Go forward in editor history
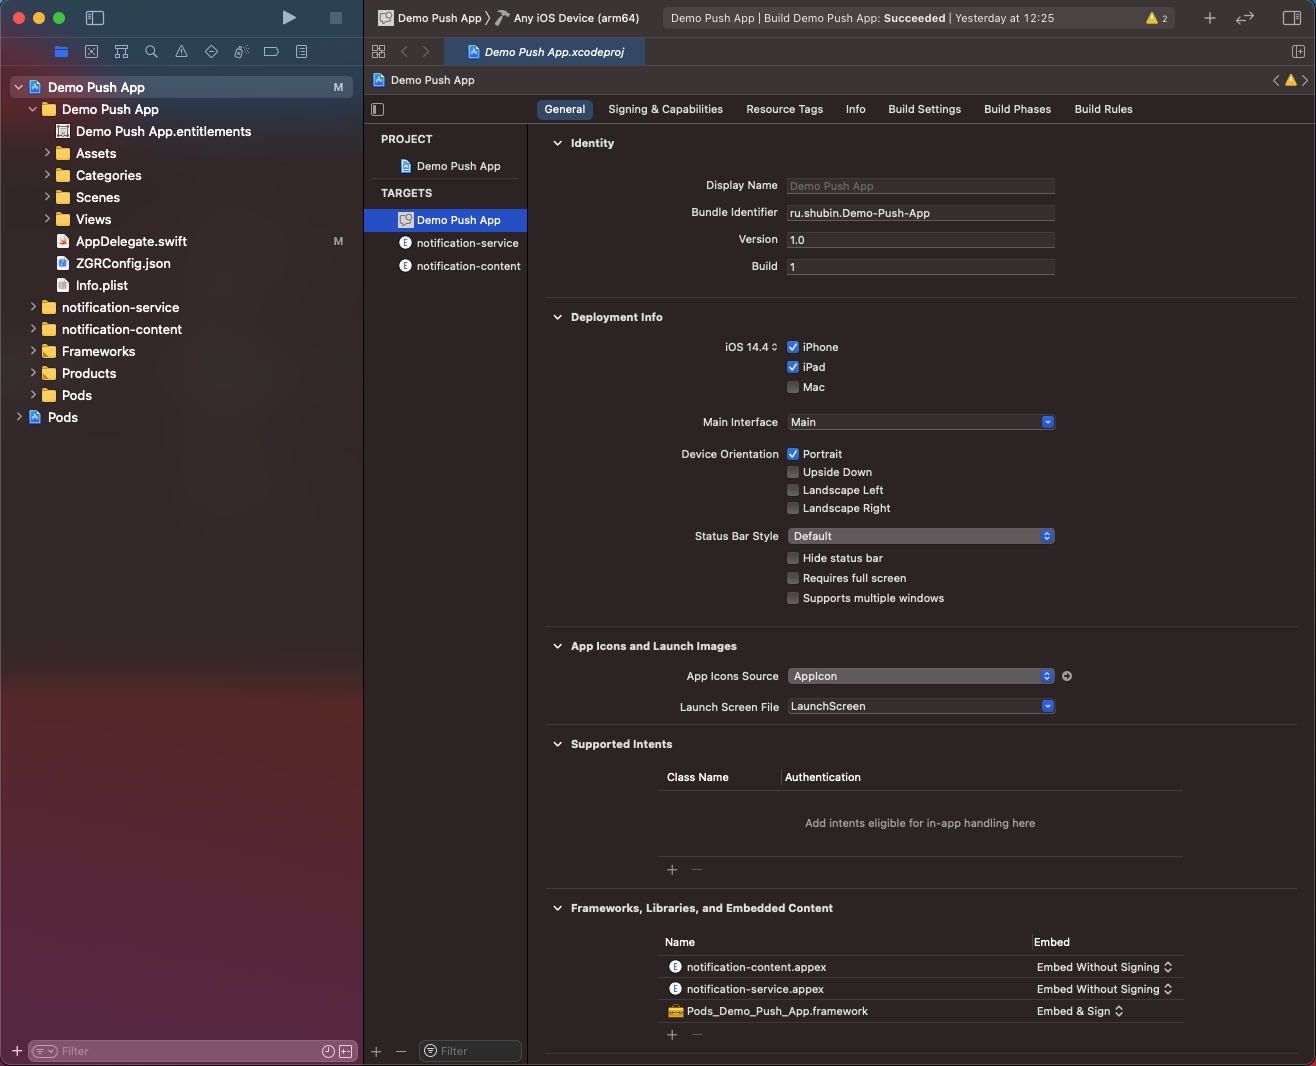Image resolution: width=1316 pixels, height=1066 pixels. tap(426, 51)
